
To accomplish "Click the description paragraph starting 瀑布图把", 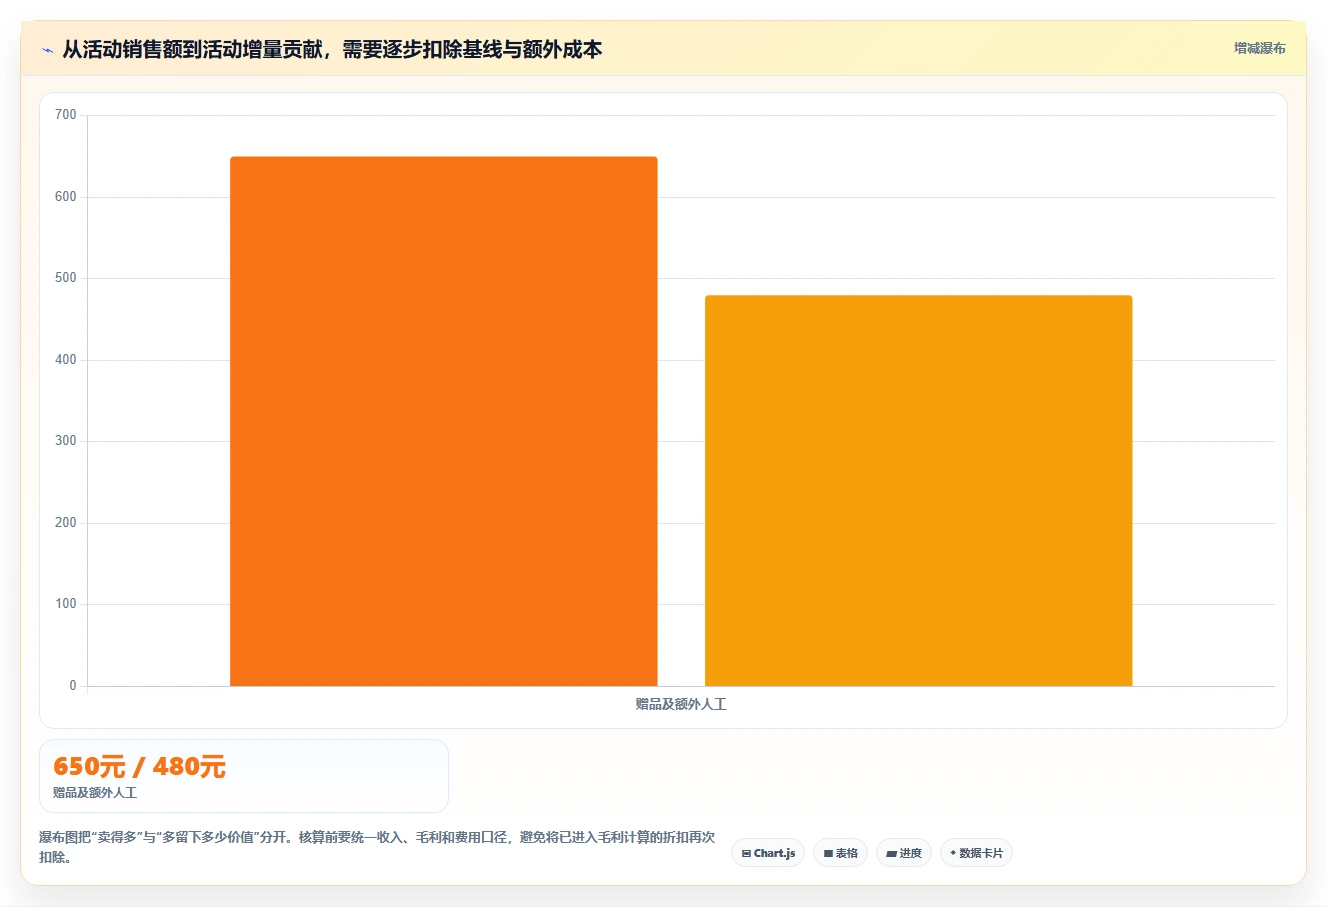I will 377,847.
